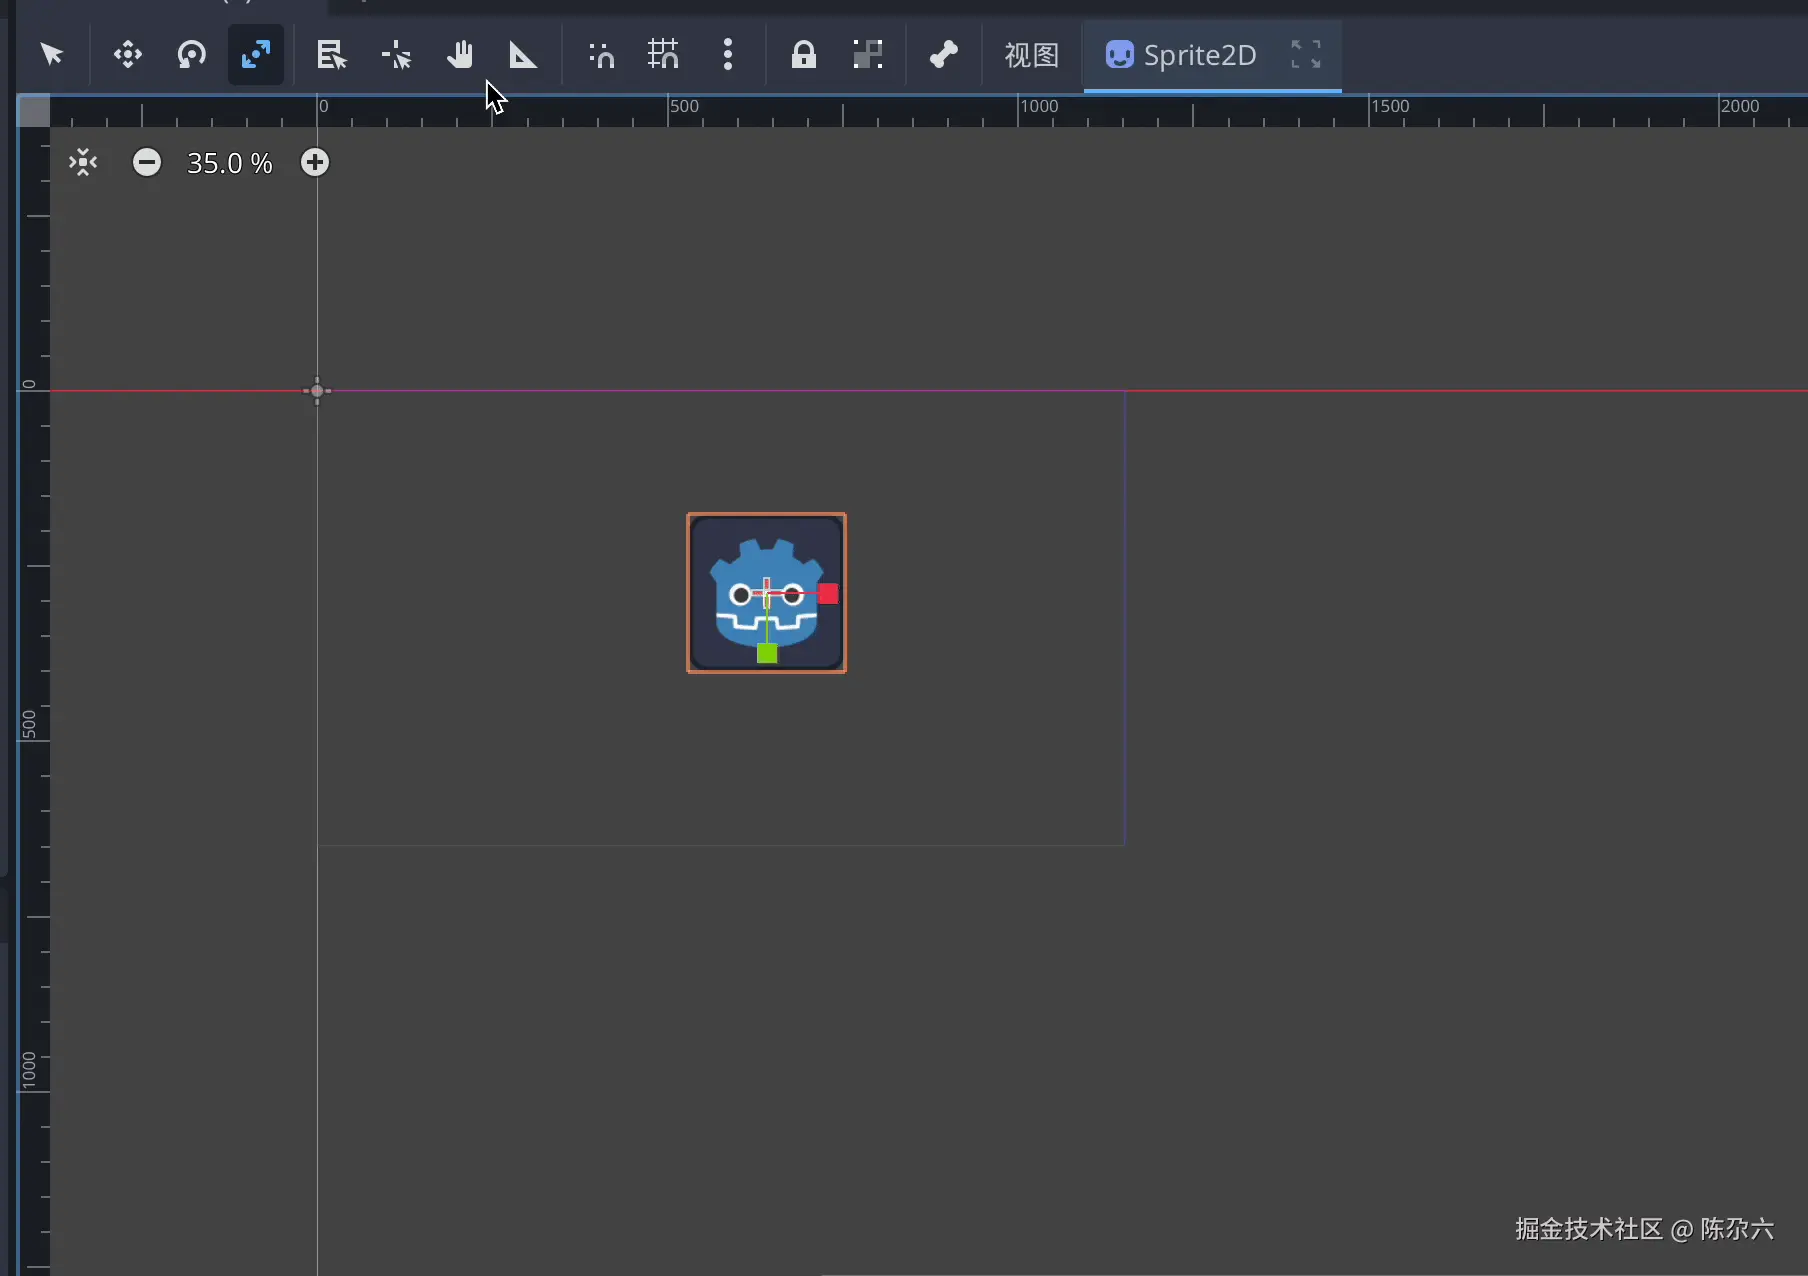
Task: Open the 视图 view menu
Action: tap(1031, 54)
